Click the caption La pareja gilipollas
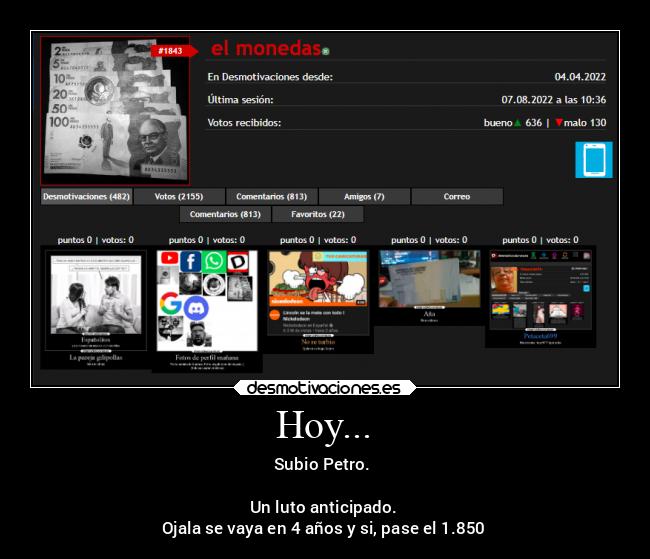Image resolution: width=650 pixels, height=559 pixels. 96,357
